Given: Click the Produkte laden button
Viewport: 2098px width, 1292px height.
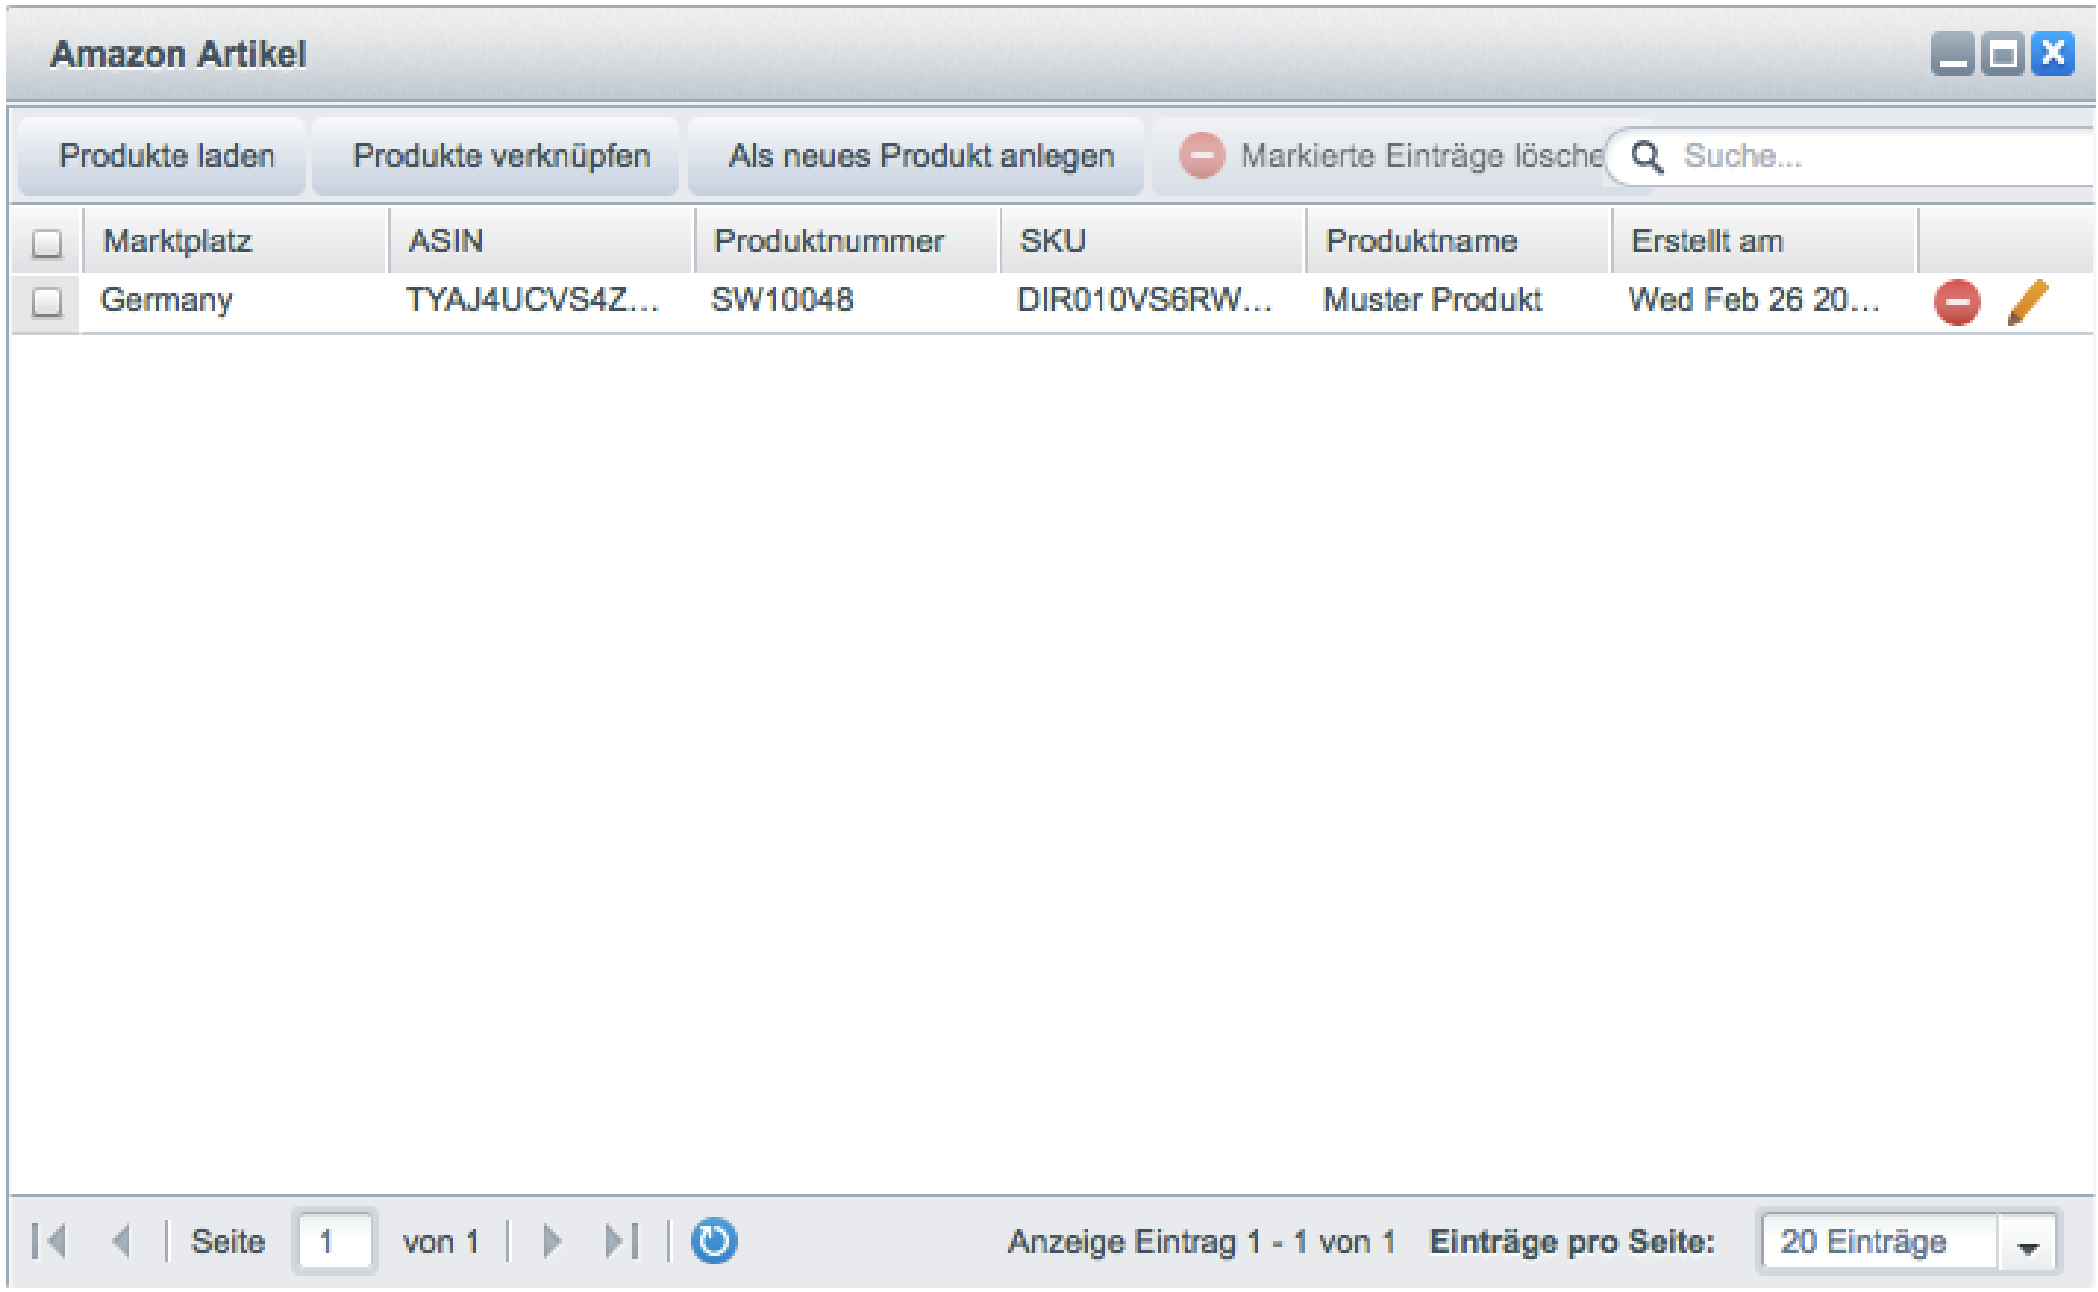Looking at the screenshot, I should (x=166, y=156).
